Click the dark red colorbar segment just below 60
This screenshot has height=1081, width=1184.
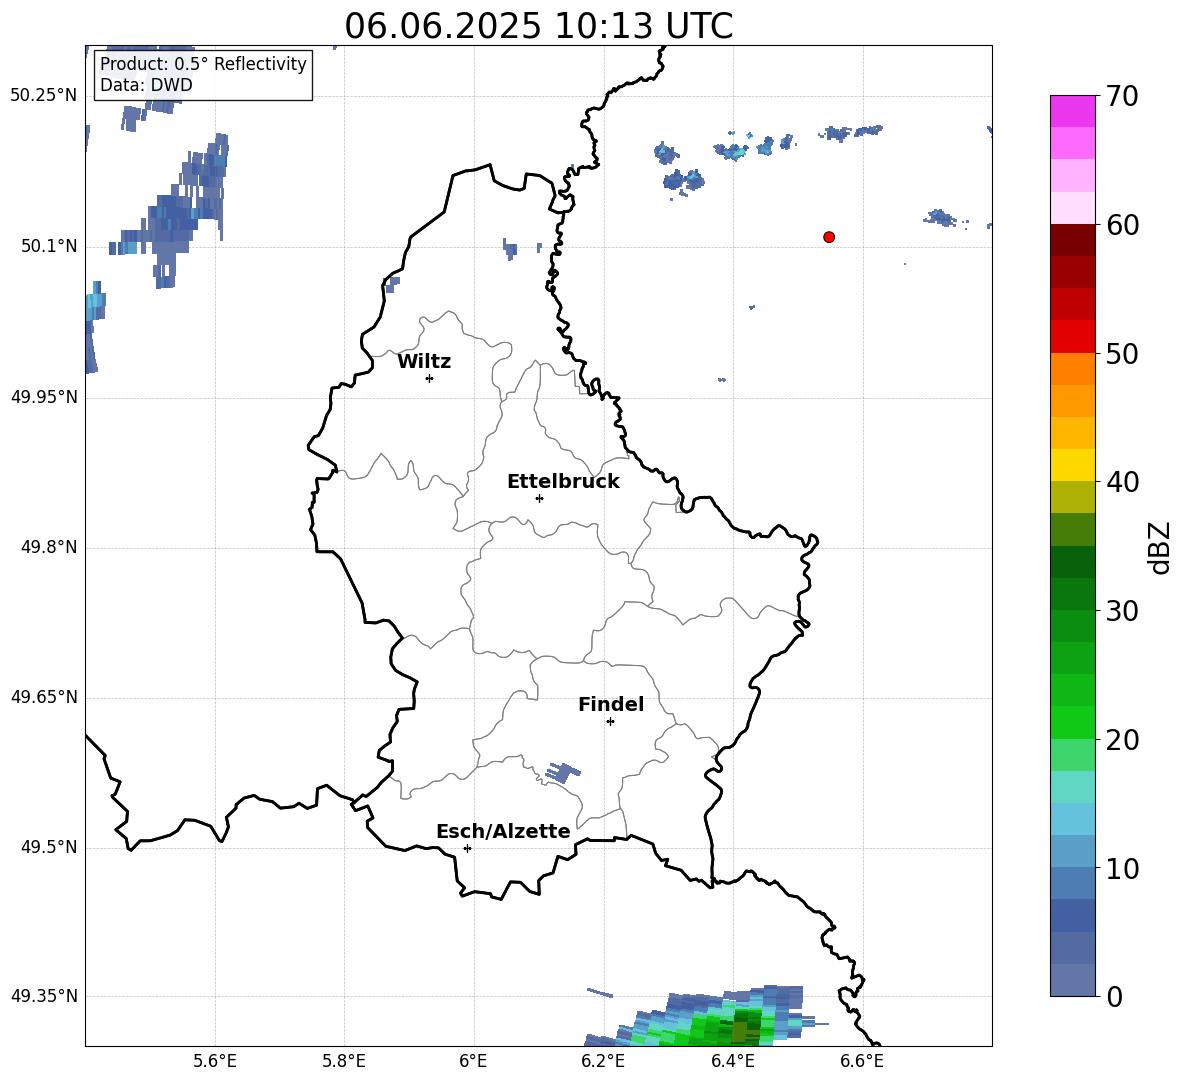tap(1073, 240)
